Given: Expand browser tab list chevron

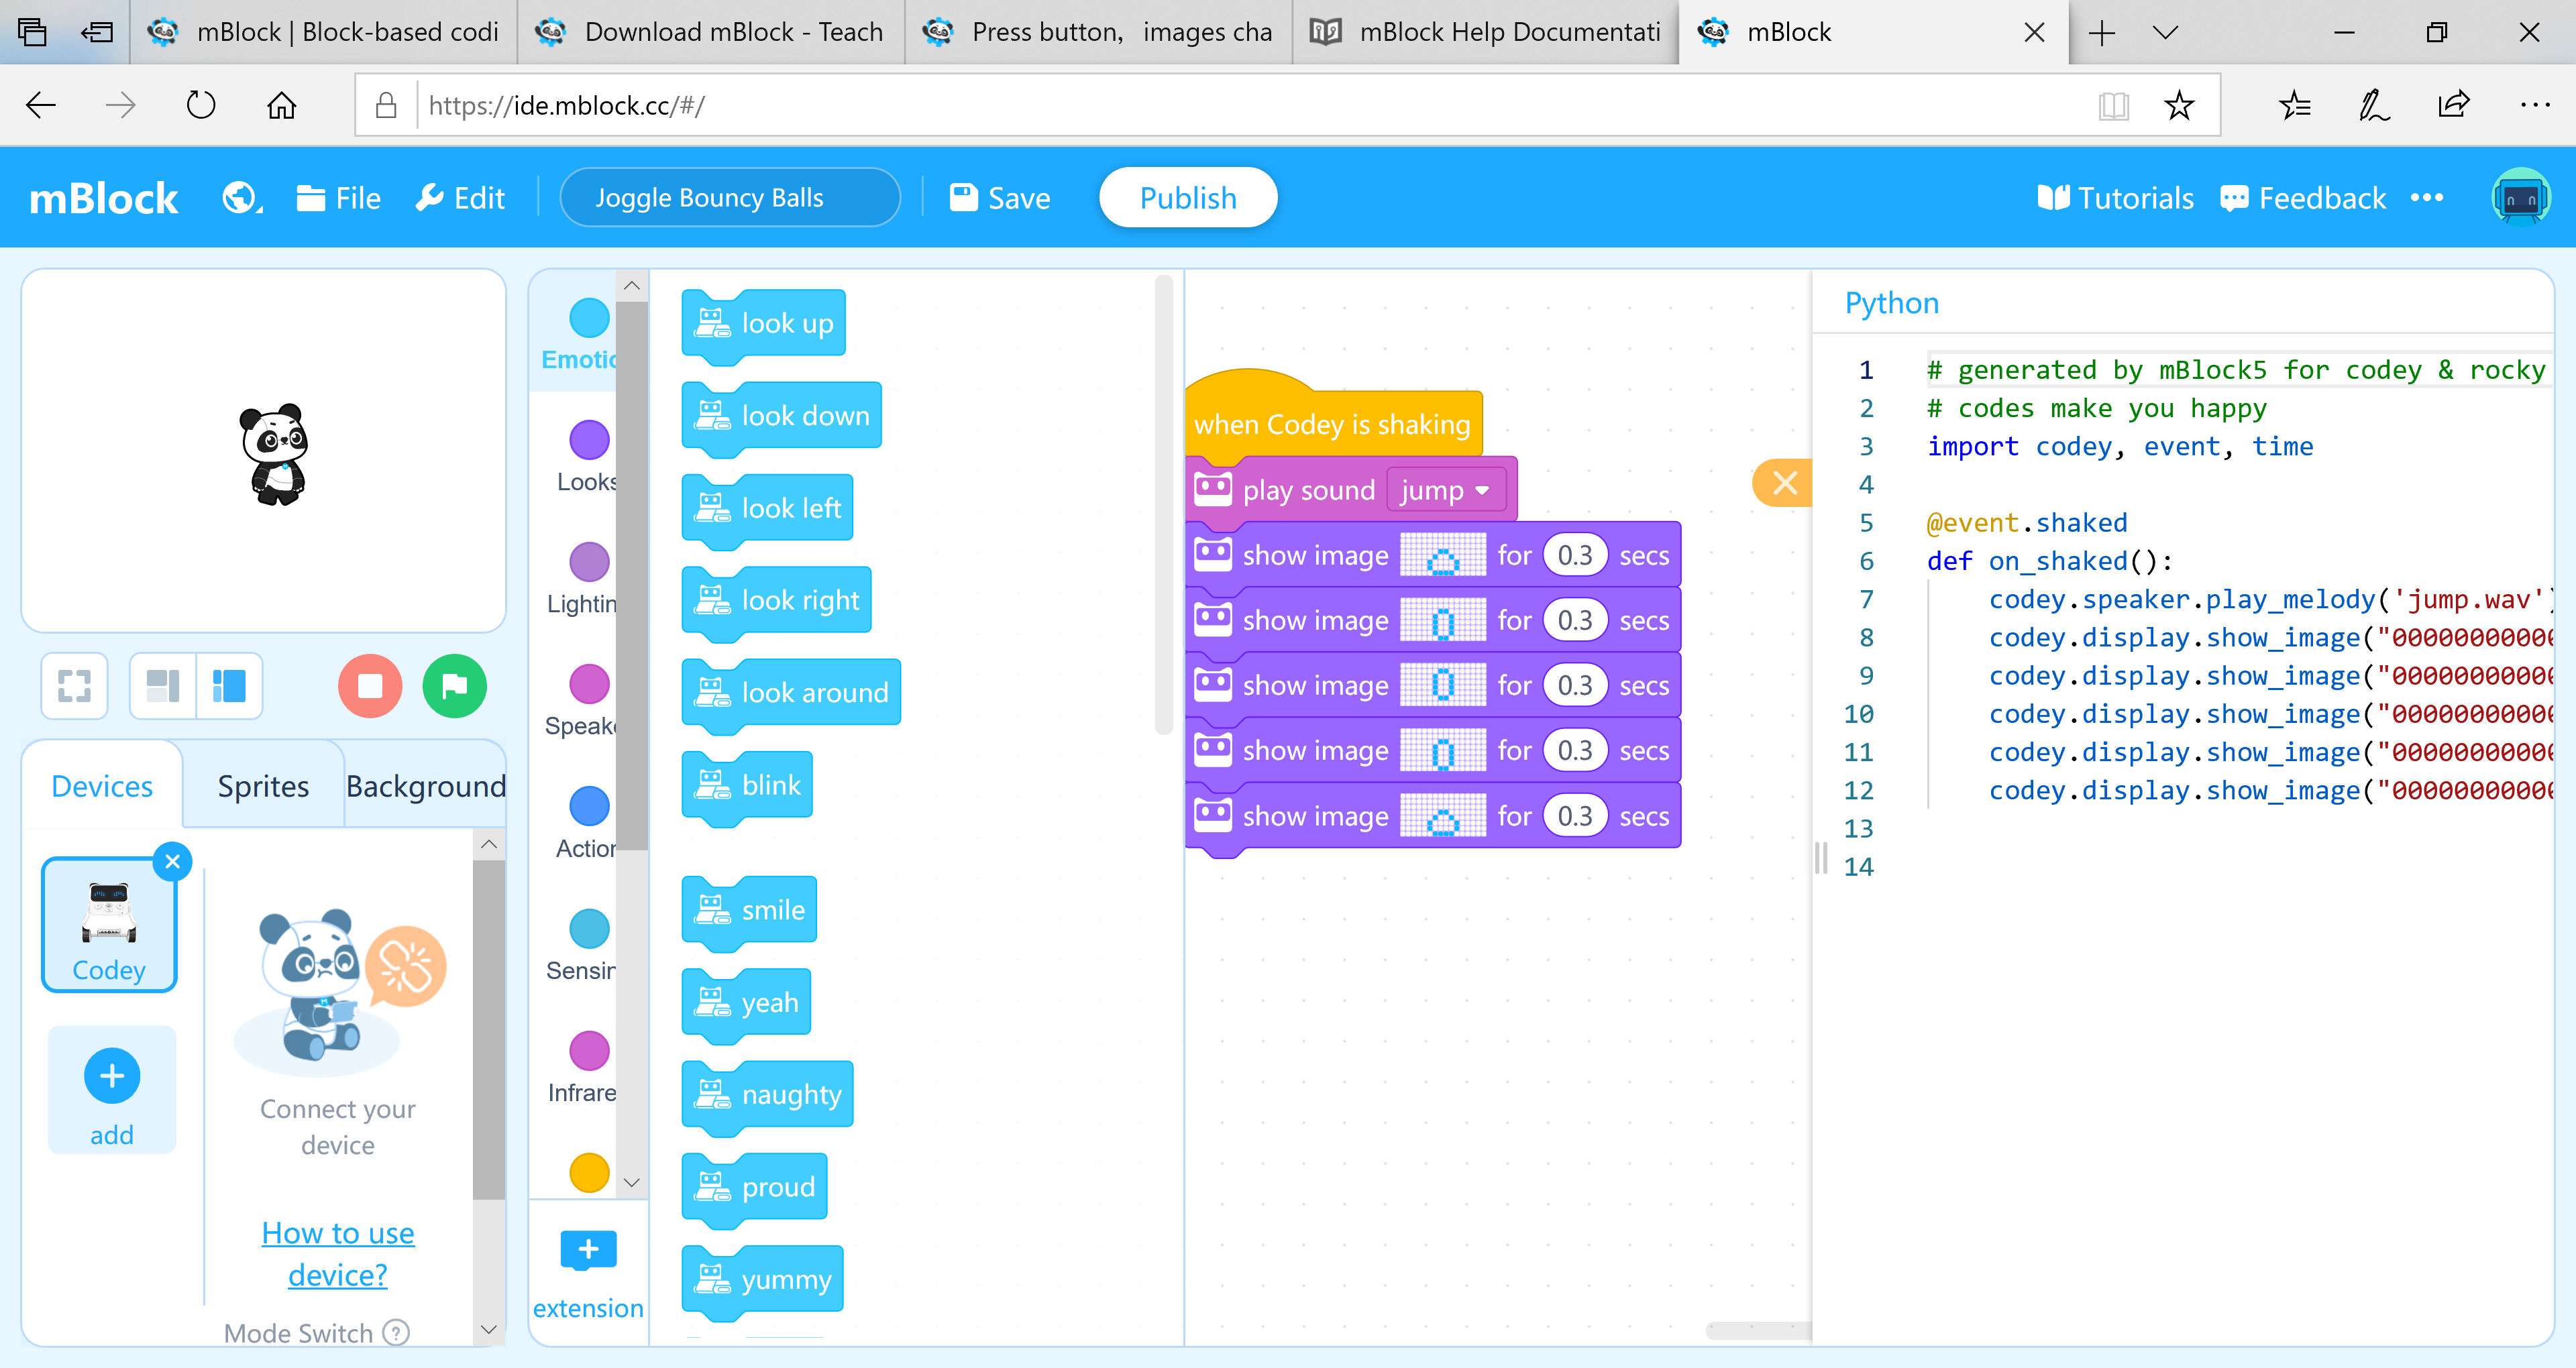Looking at the screenshot, I should tap(2165, 33).
